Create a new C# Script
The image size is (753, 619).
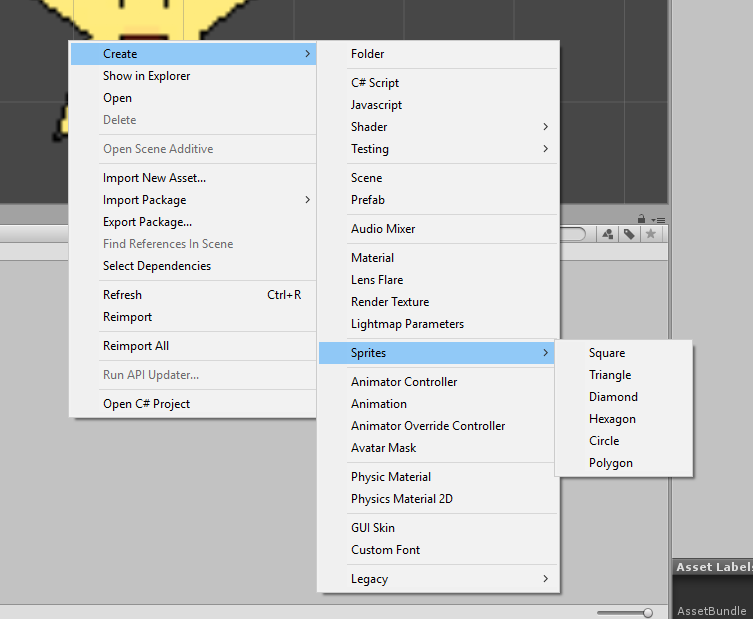tap(438, 83)
